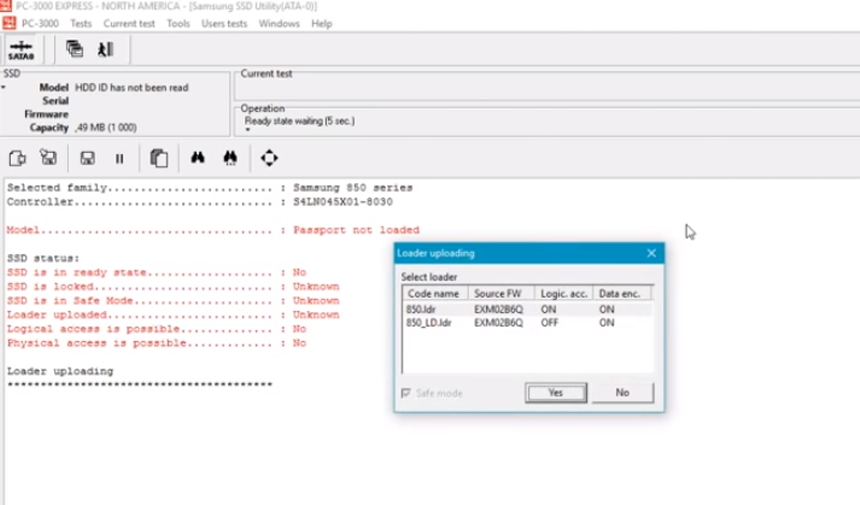
Task: Open the Windows menu
Action: point(279,24)
